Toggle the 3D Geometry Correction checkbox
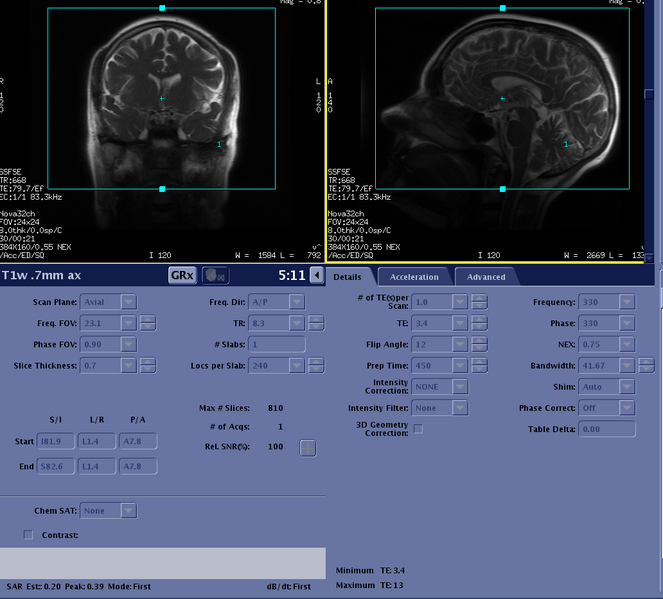 pos(418,429)
